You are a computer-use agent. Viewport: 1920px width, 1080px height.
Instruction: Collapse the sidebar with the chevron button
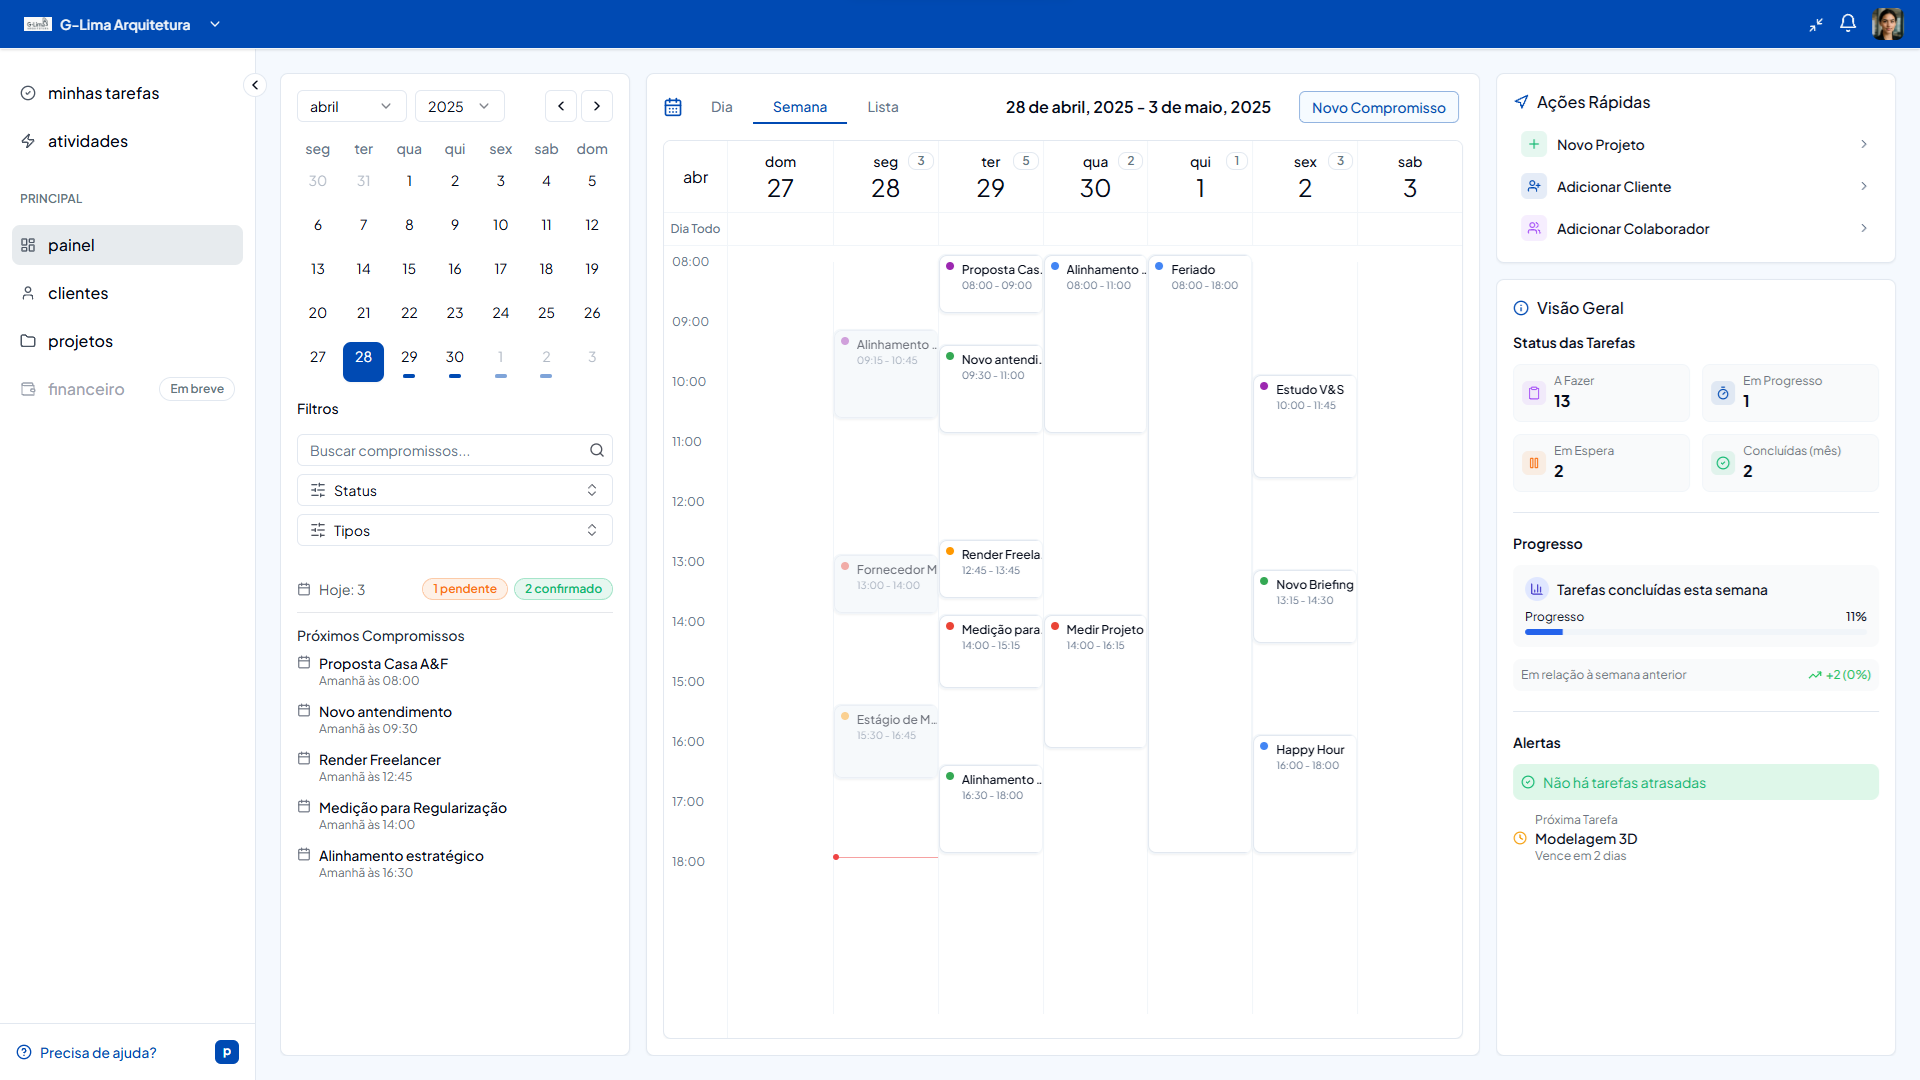coord(255,85)
